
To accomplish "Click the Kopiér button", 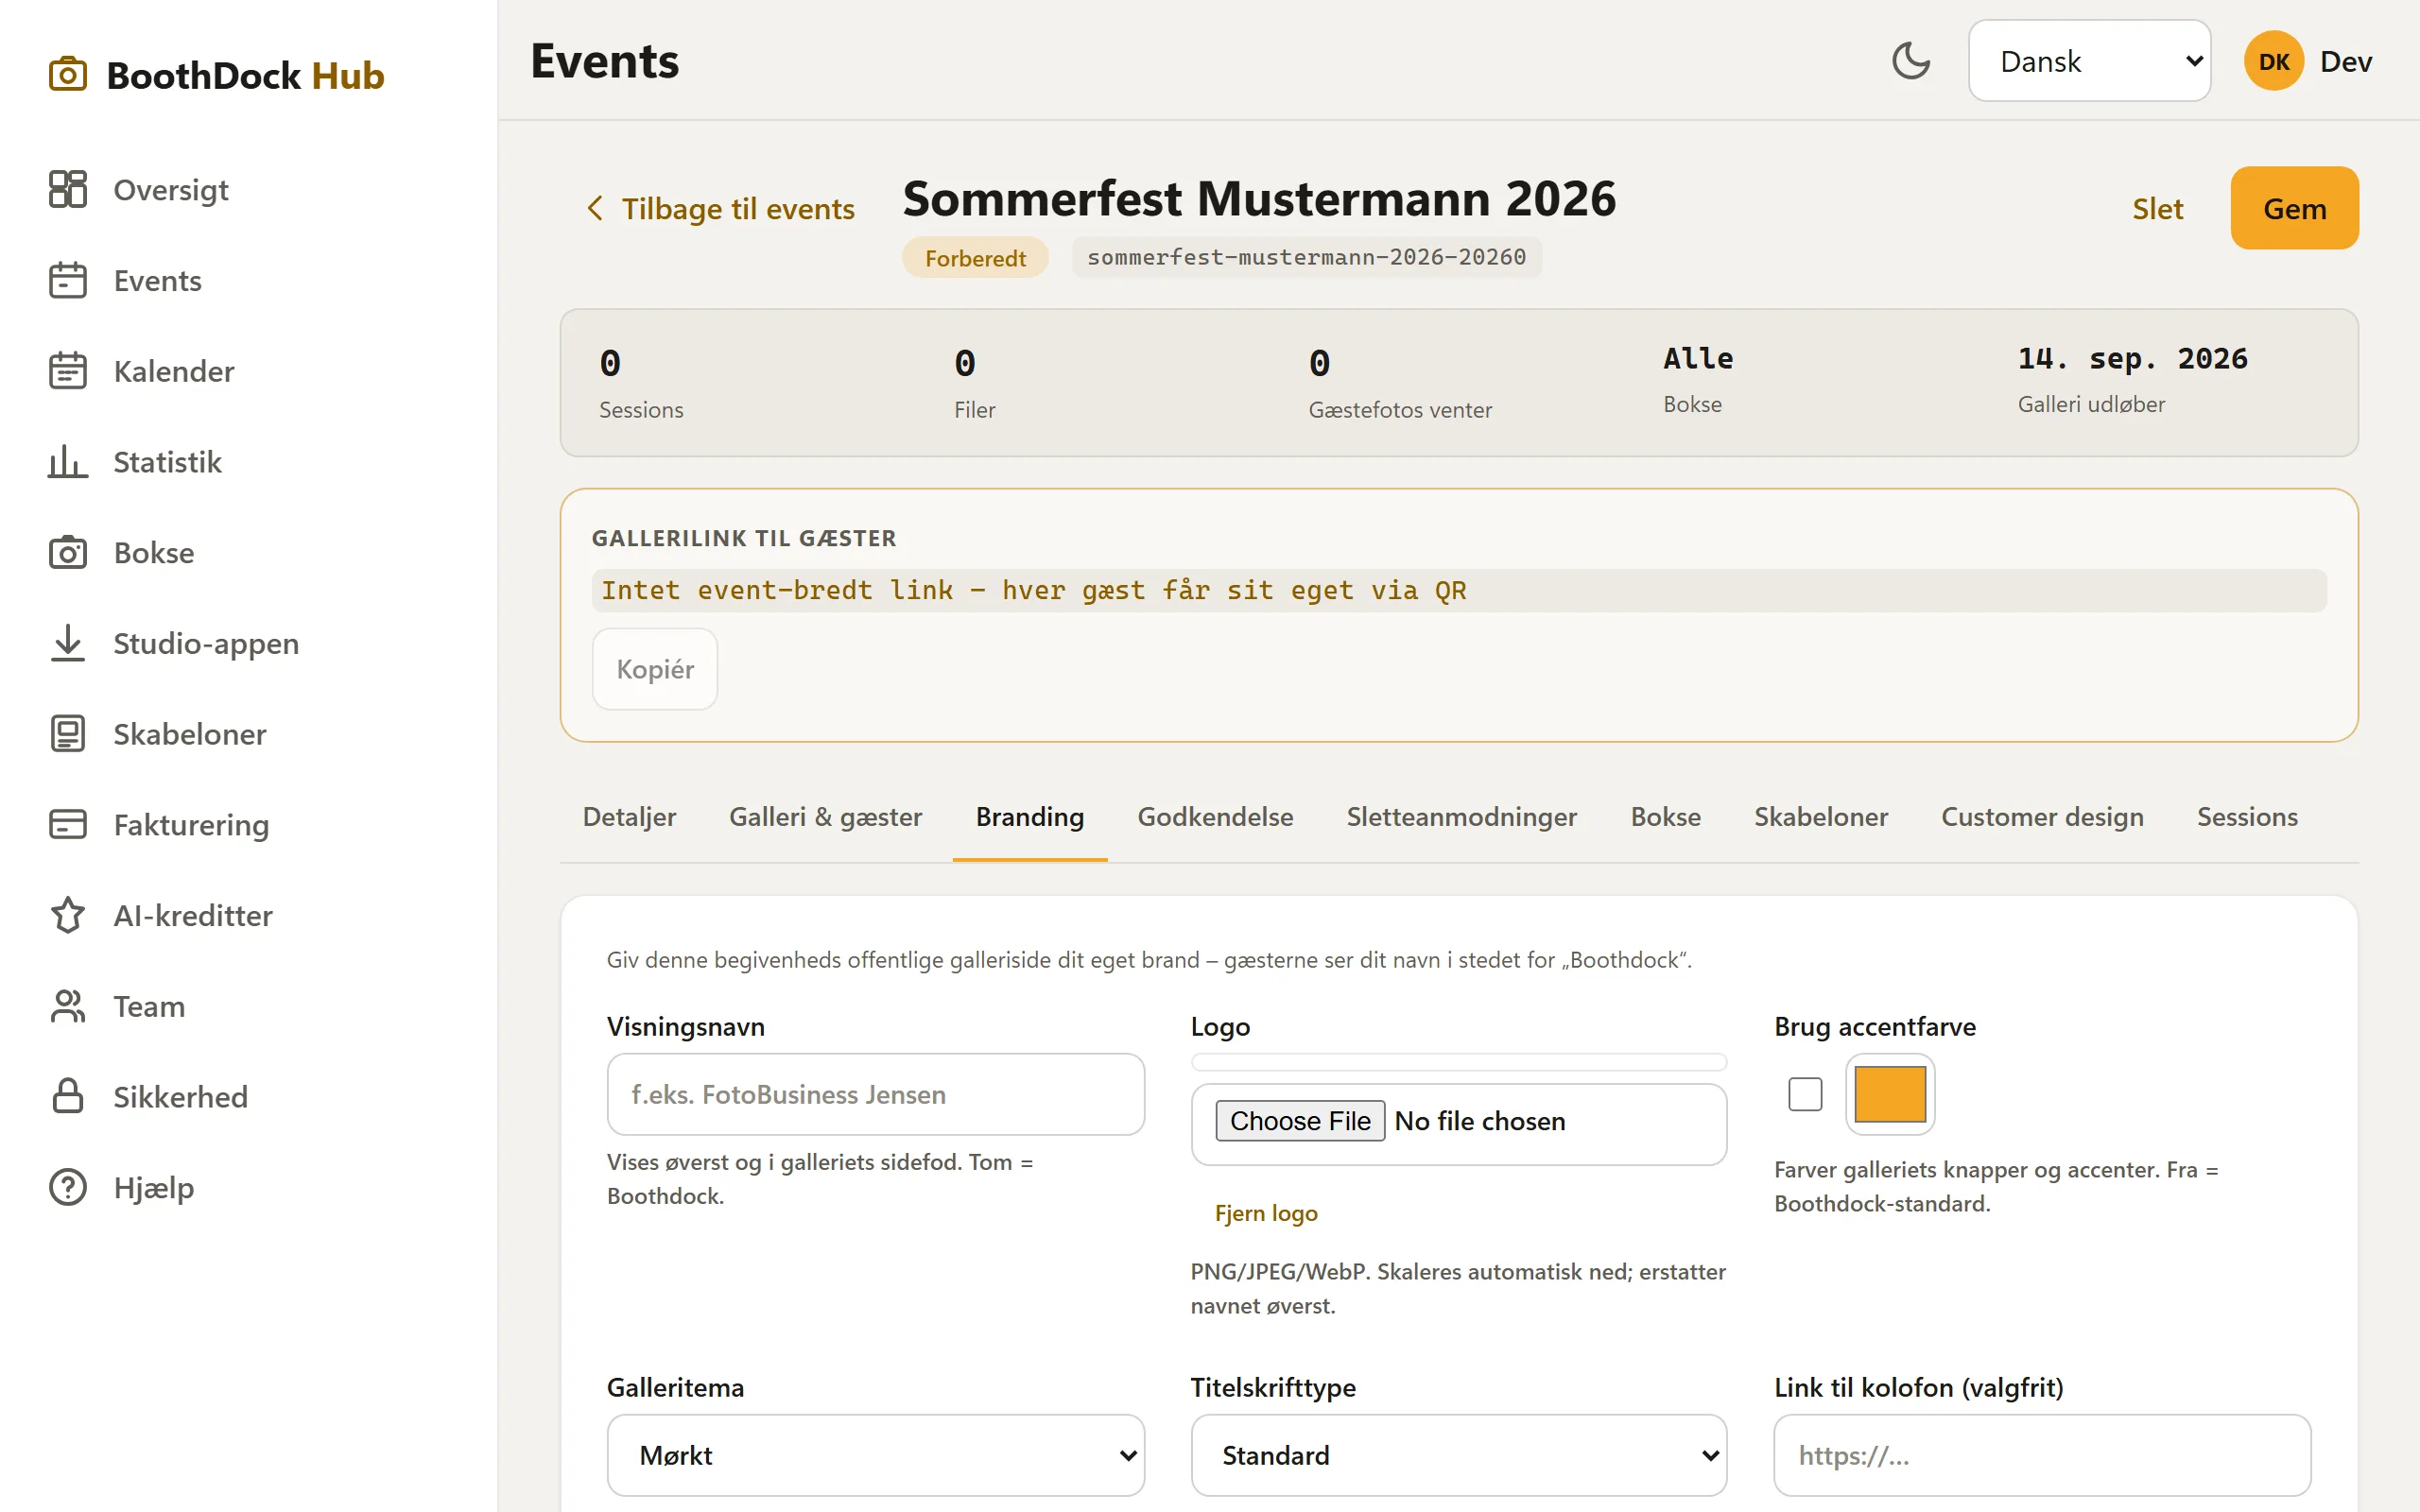I will pyautogui.click(x=655, y=669).
